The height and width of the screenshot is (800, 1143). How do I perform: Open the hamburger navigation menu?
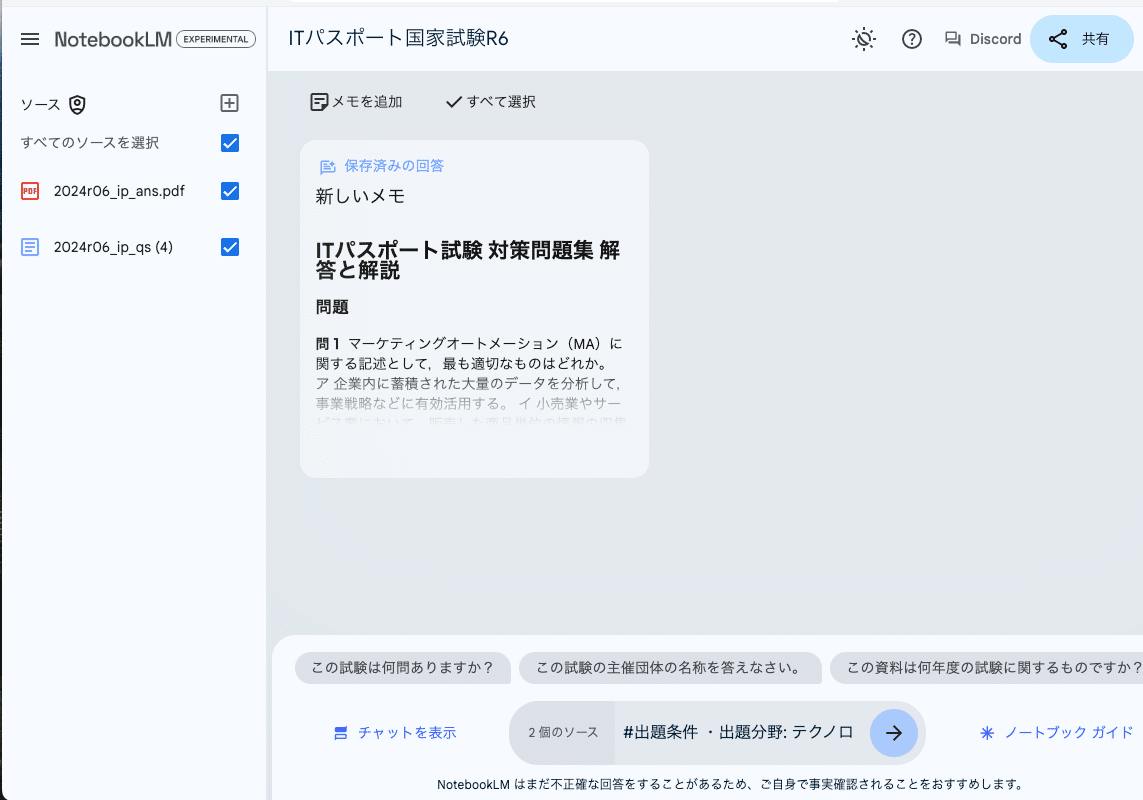point(30,39)
